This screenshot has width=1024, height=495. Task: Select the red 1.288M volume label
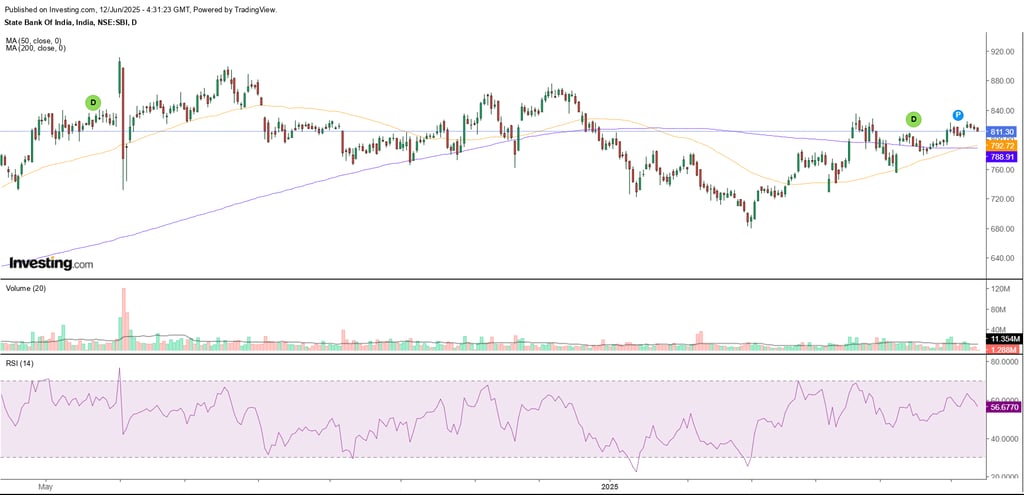coord(1002,349)
